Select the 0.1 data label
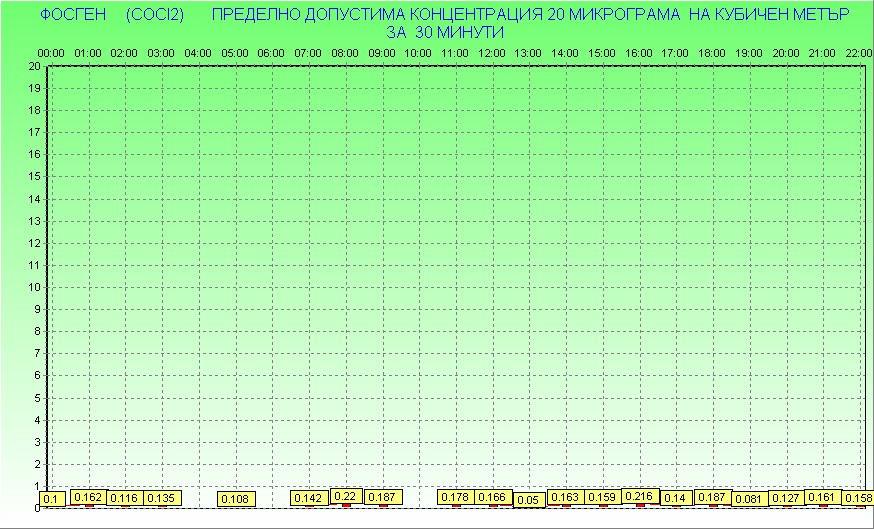 pyautogui.click(x=51, y=499)
